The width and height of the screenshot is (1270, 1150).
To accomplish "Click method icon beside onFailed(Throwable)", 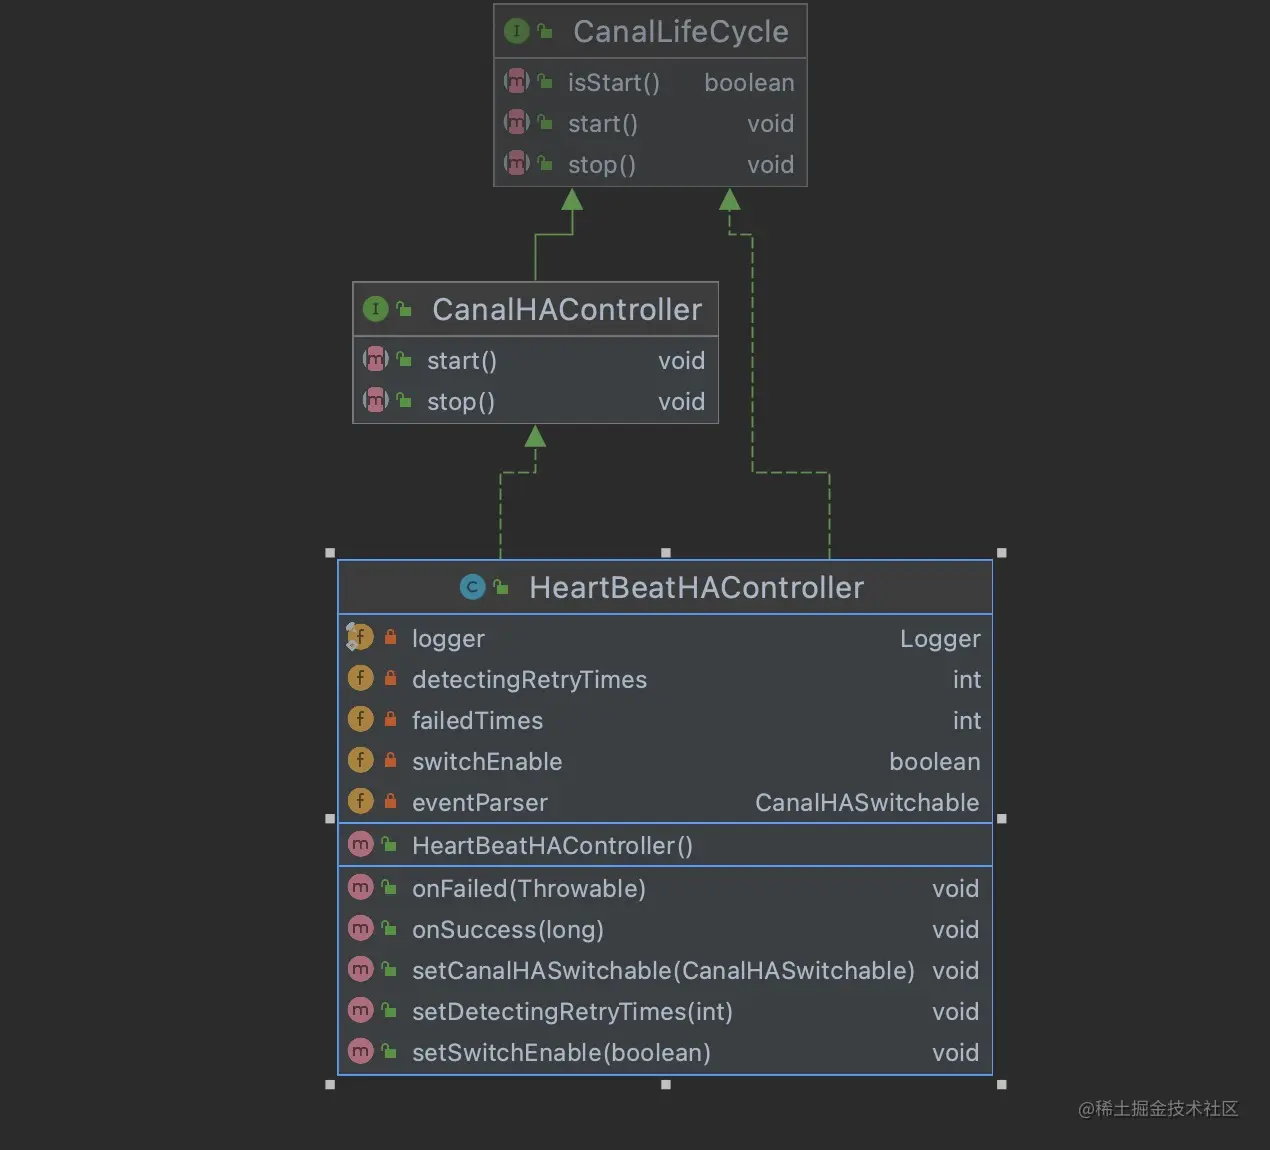I will pos(360,887).
